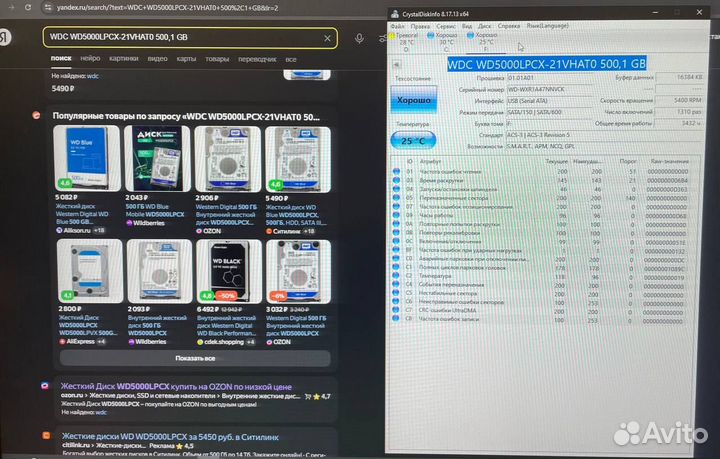This screenshot has height=459, width=720.
Task: Click the blue status icon of drive C
Action: click(x=430, y=35)
